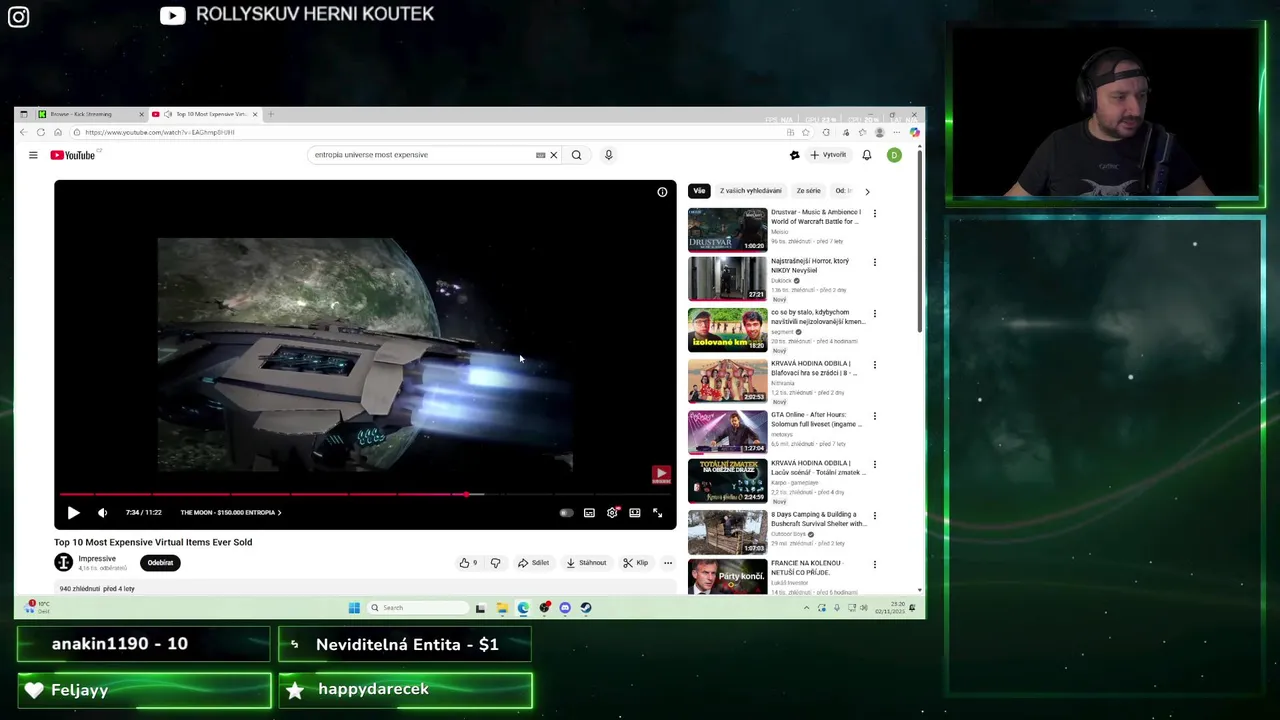Create a clip with the Klip button
Image resolution: width=1280 pixels, height=720 pixels.
(635, 563)
